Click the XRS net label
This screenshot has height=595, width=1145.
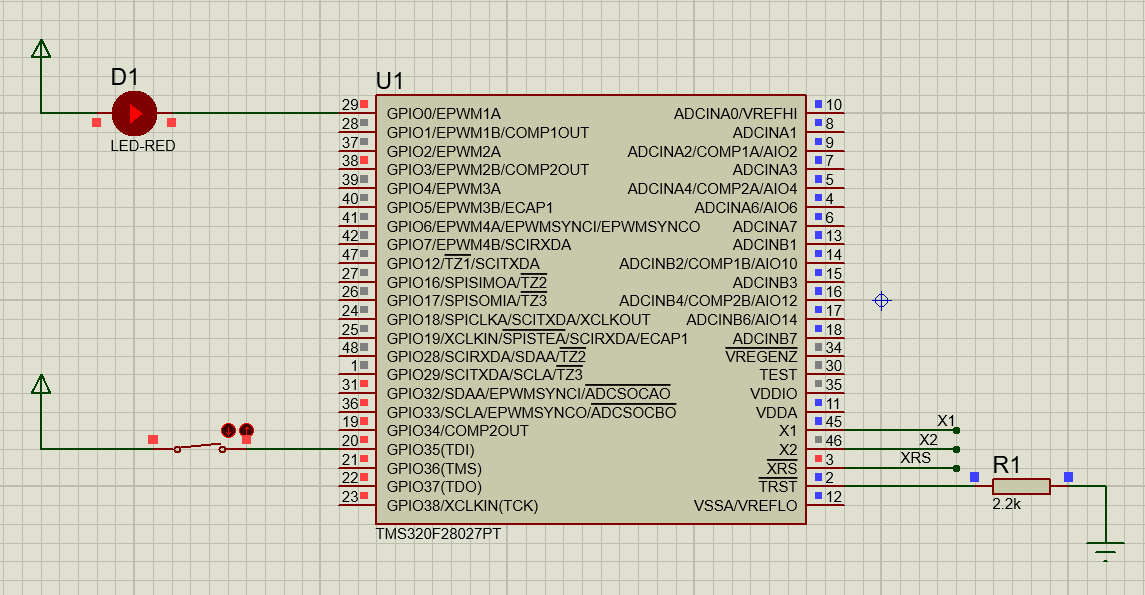click(915, 456)
